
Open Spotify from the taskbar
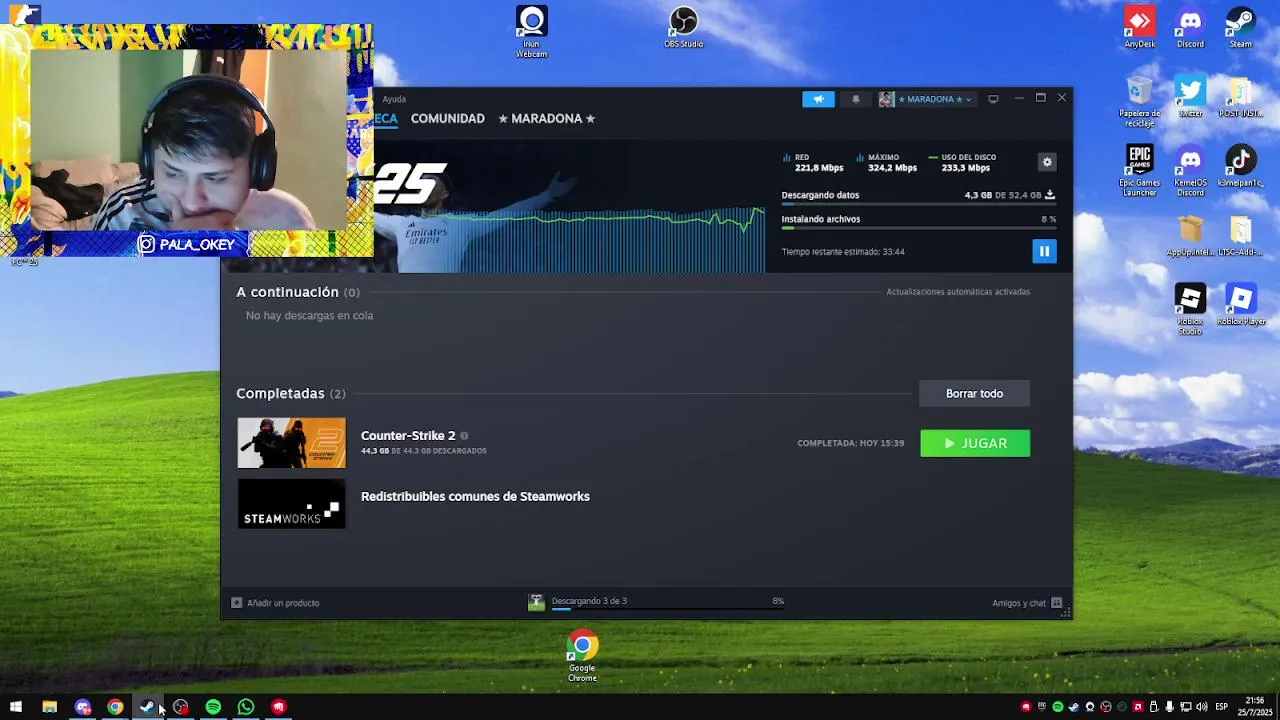tap(213, 707)
